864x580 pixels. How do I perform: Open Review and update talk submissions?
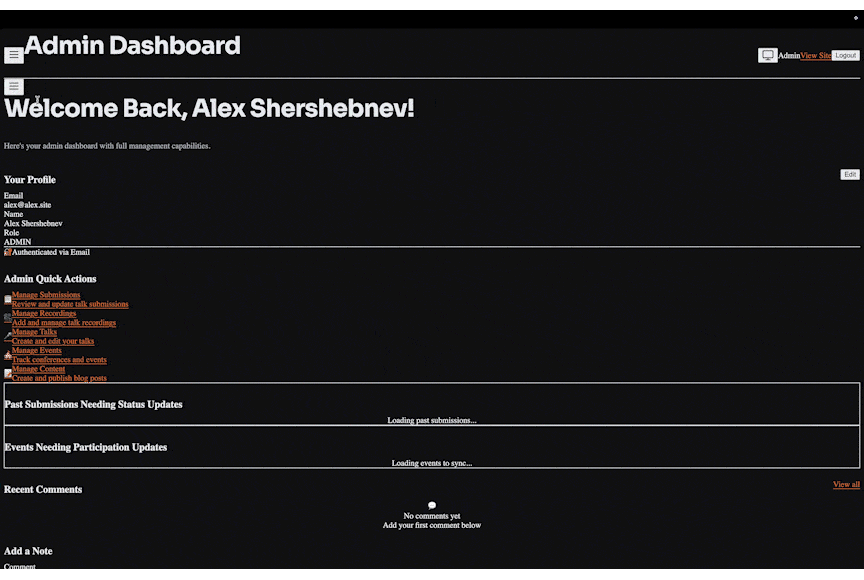pyautogui.click(x=70, y=303)
